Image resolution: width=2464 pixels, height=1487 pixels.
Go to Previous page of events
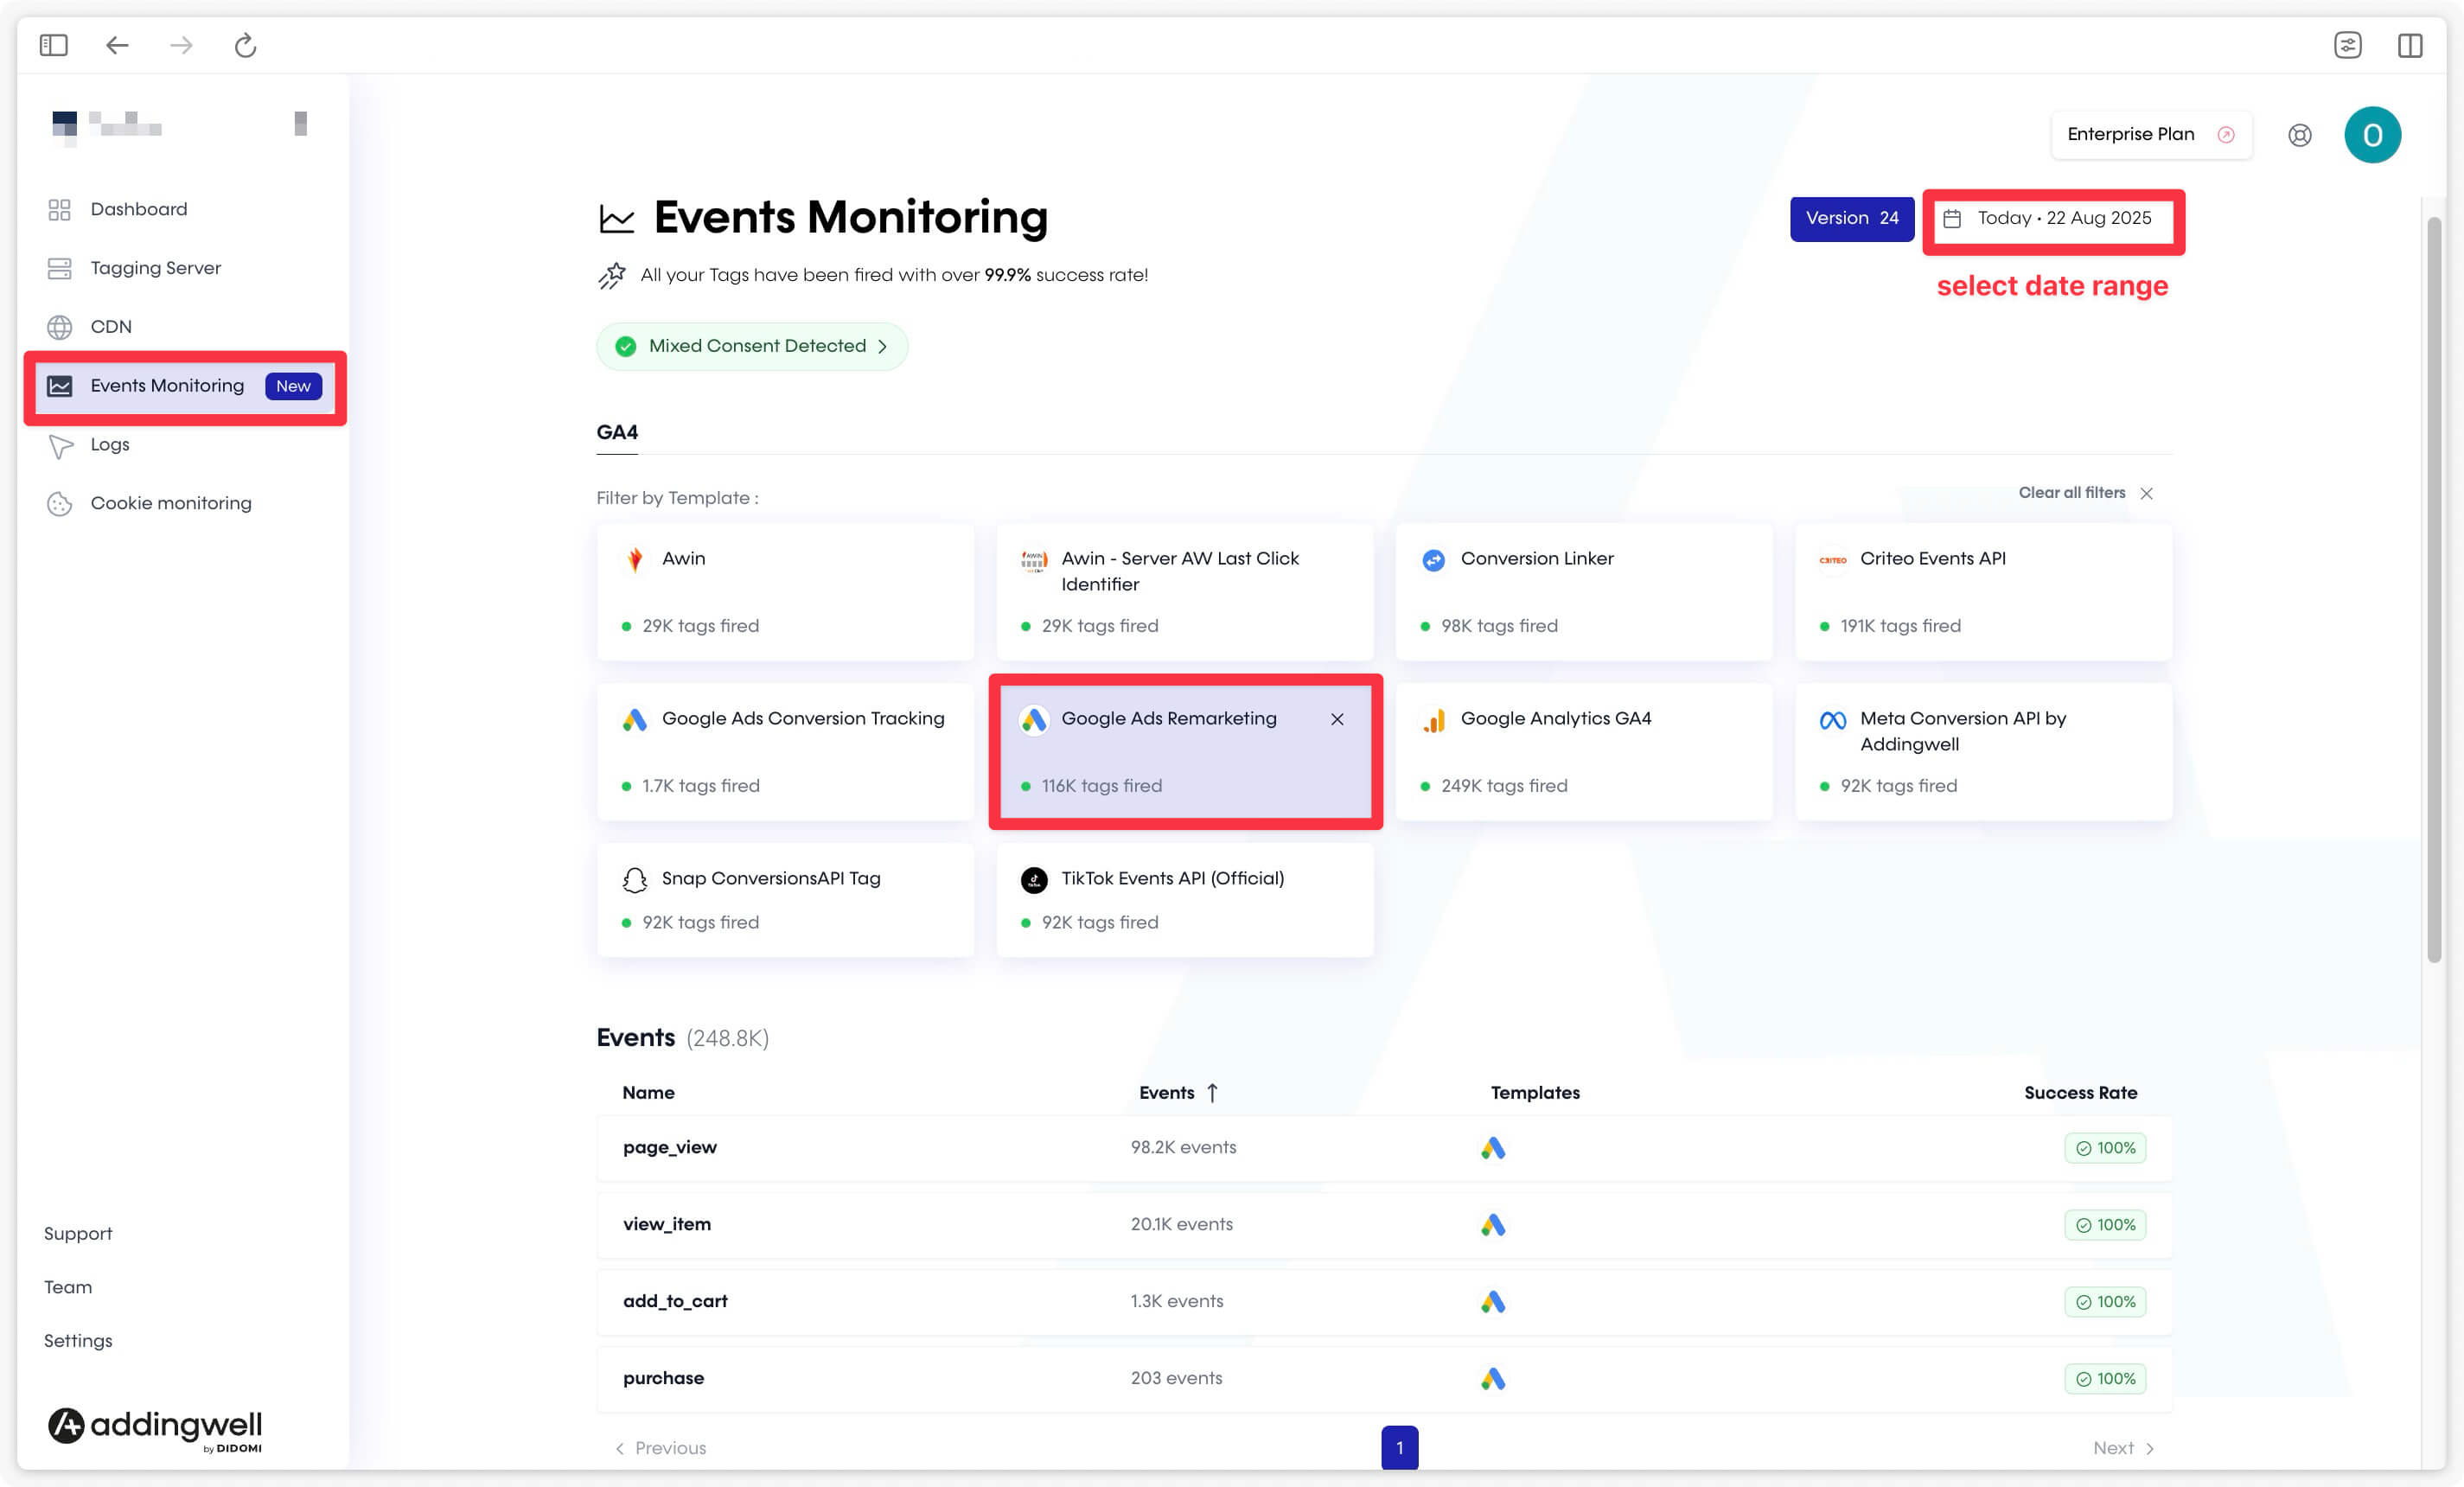660,1448
